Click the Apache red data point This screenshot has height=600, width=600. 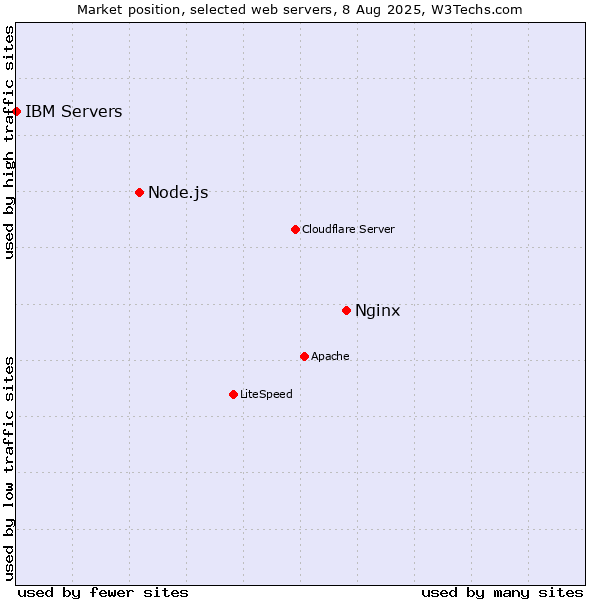pyautogui.click(x=305, y=357)
